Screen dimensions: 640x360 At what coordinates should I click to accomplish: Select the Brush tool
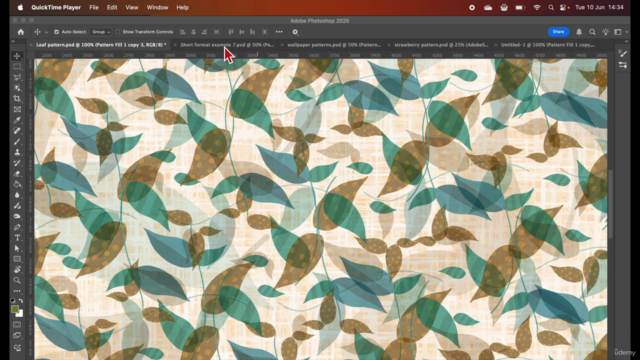17,141
